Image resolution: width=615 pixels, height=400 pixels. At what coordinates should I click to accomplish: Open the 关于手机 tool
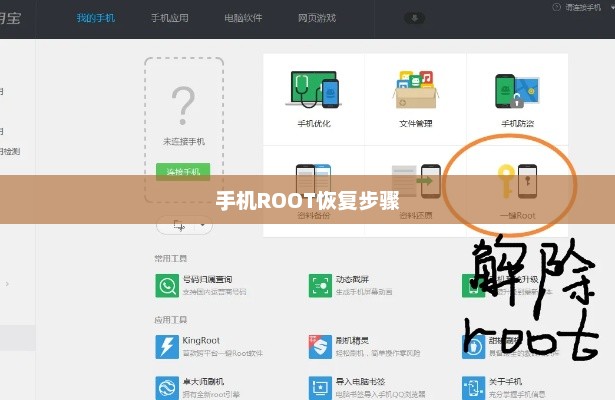[x=504, y=387]
